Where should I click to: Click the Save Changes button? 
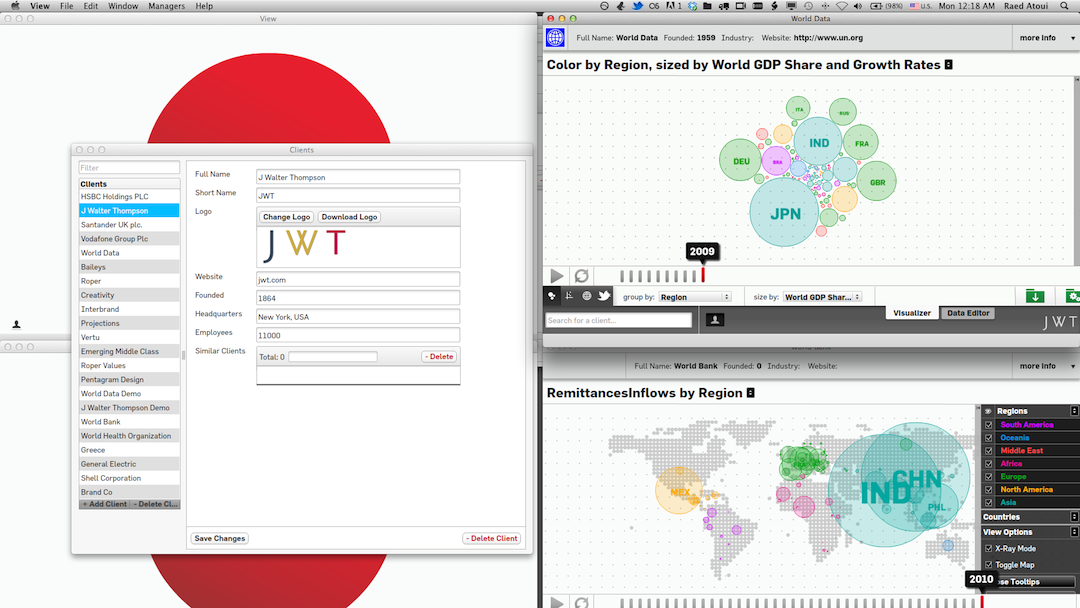tap(219, 538)
